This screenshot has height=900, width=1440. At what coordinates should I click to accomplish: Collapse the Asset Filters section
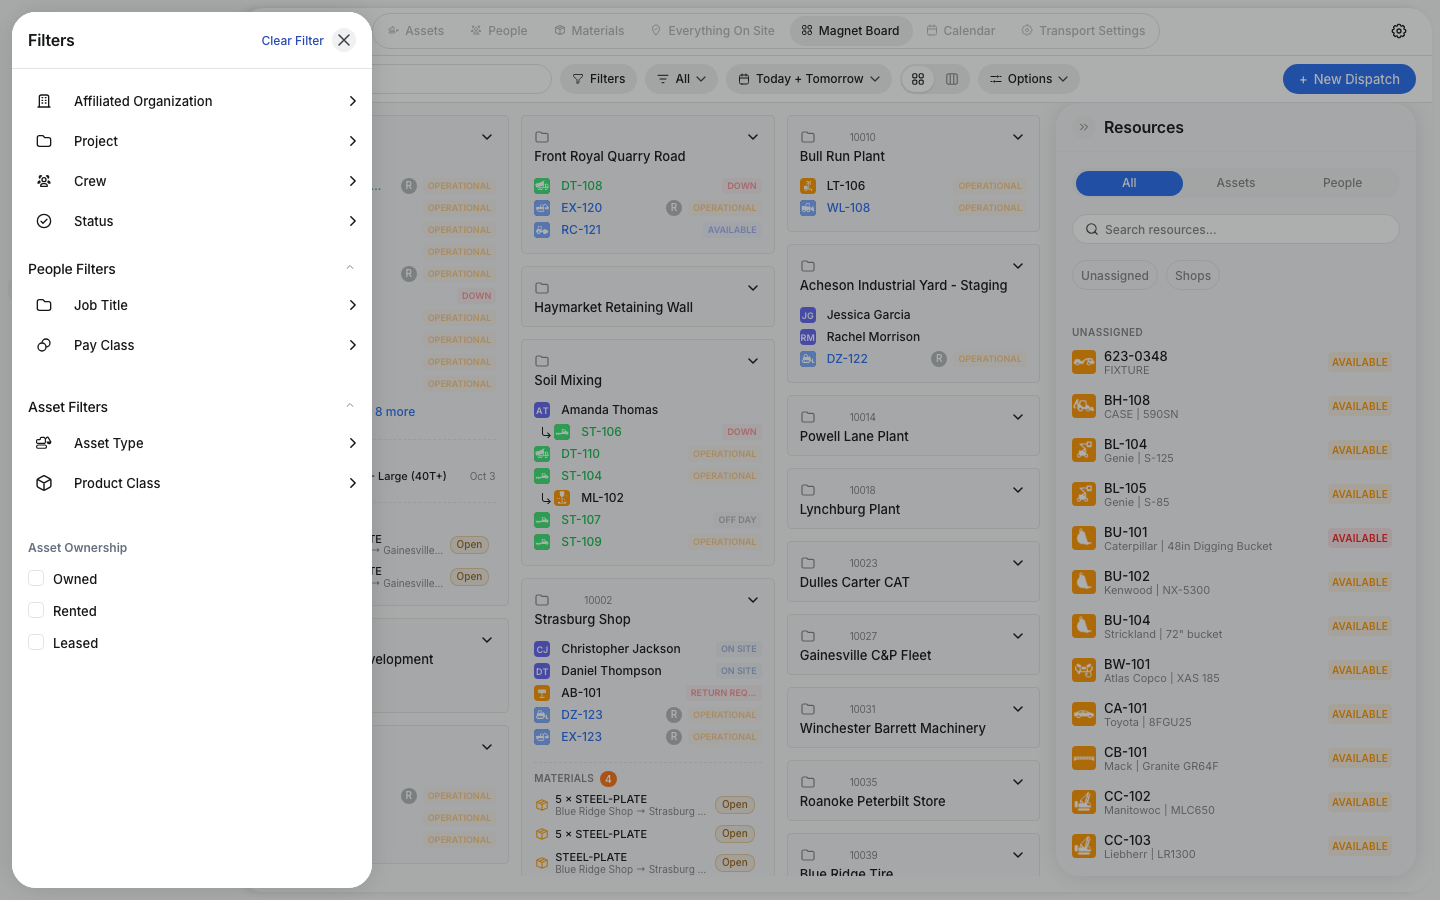click(x=350, y=405)
